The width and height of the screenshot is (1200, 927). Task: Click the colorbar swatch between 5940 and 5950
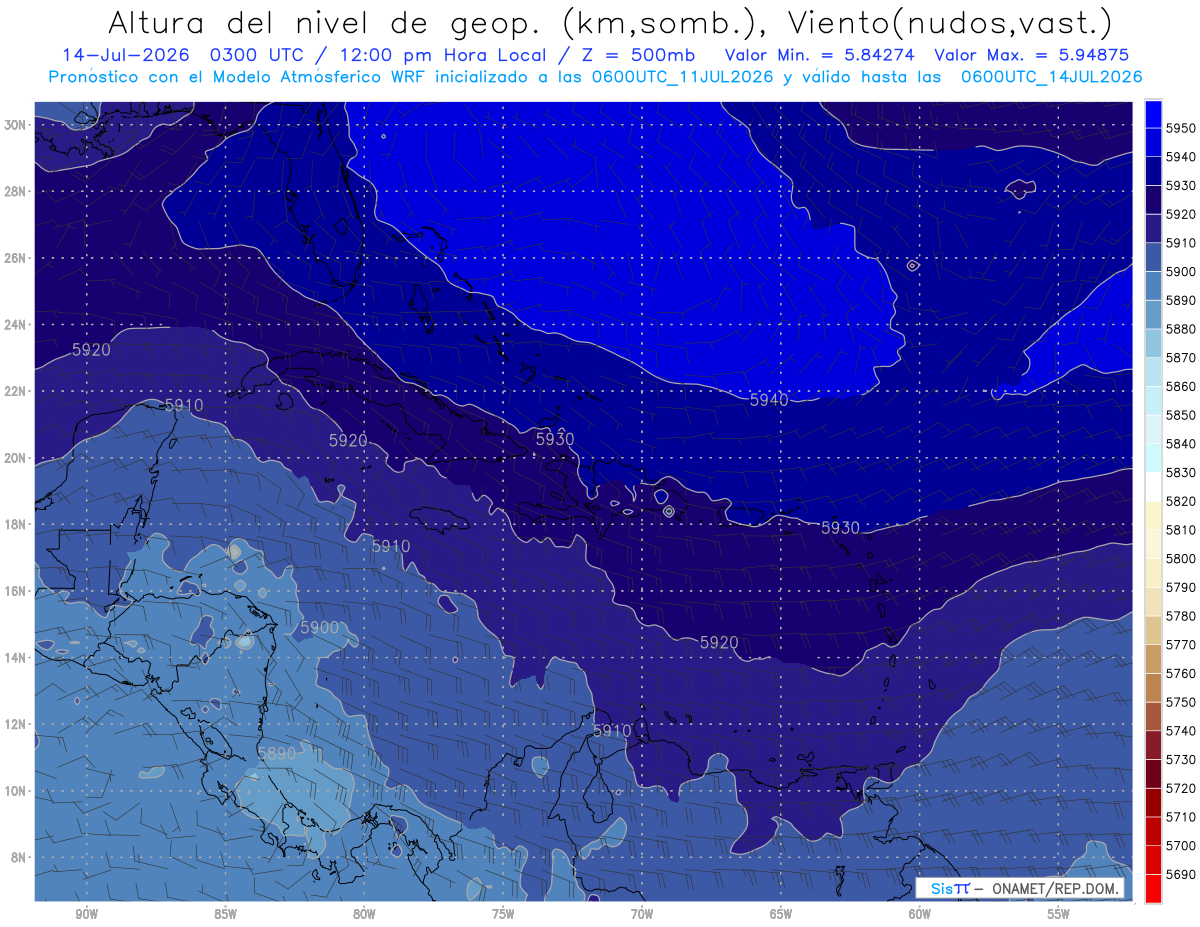pos(1153,143)
